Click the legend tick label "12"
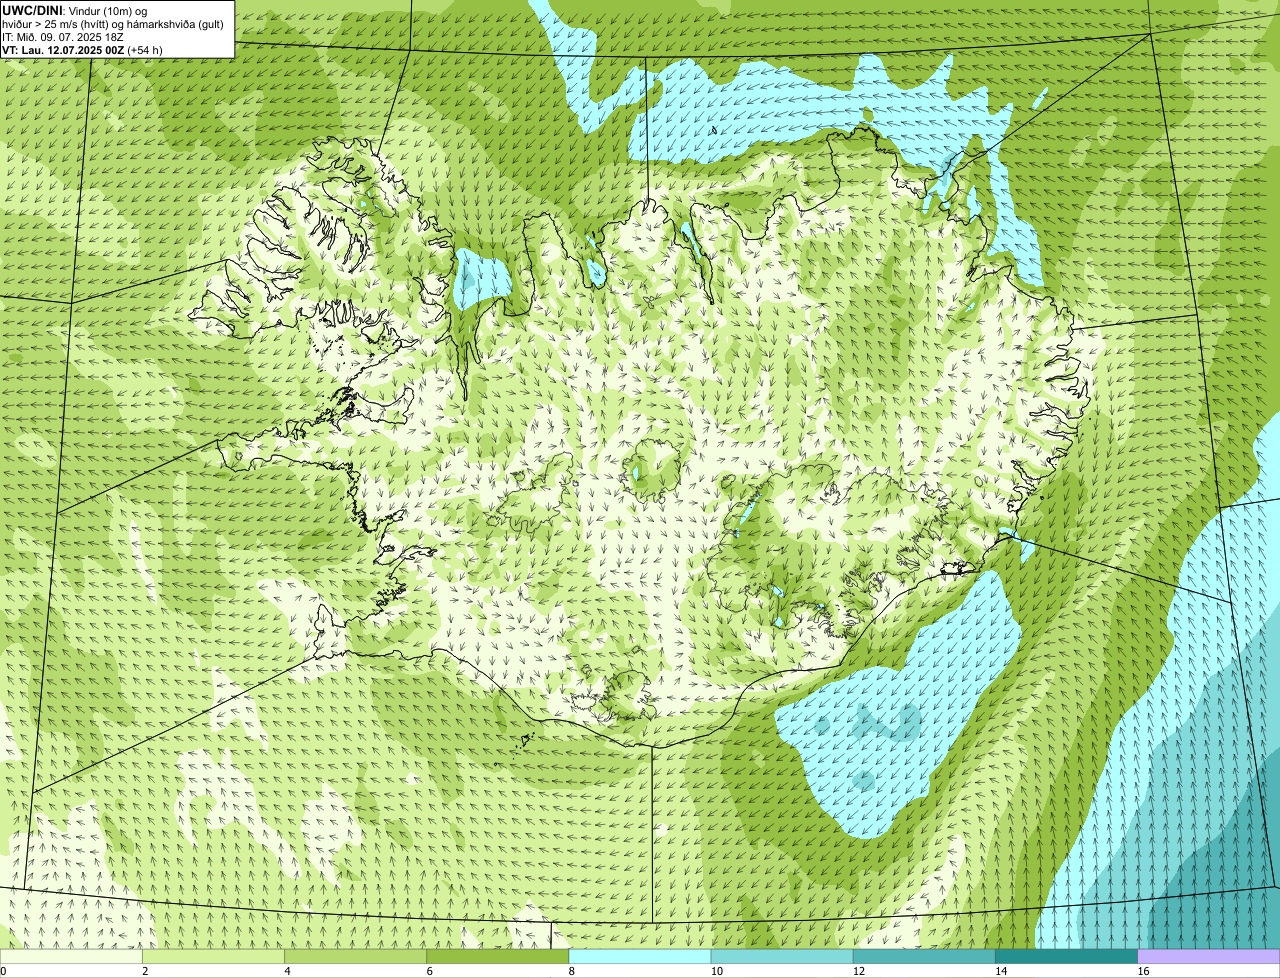Image resolution: width=1280 pixels, height=978 pixels. pyautogui.click(x=859, y=972)
